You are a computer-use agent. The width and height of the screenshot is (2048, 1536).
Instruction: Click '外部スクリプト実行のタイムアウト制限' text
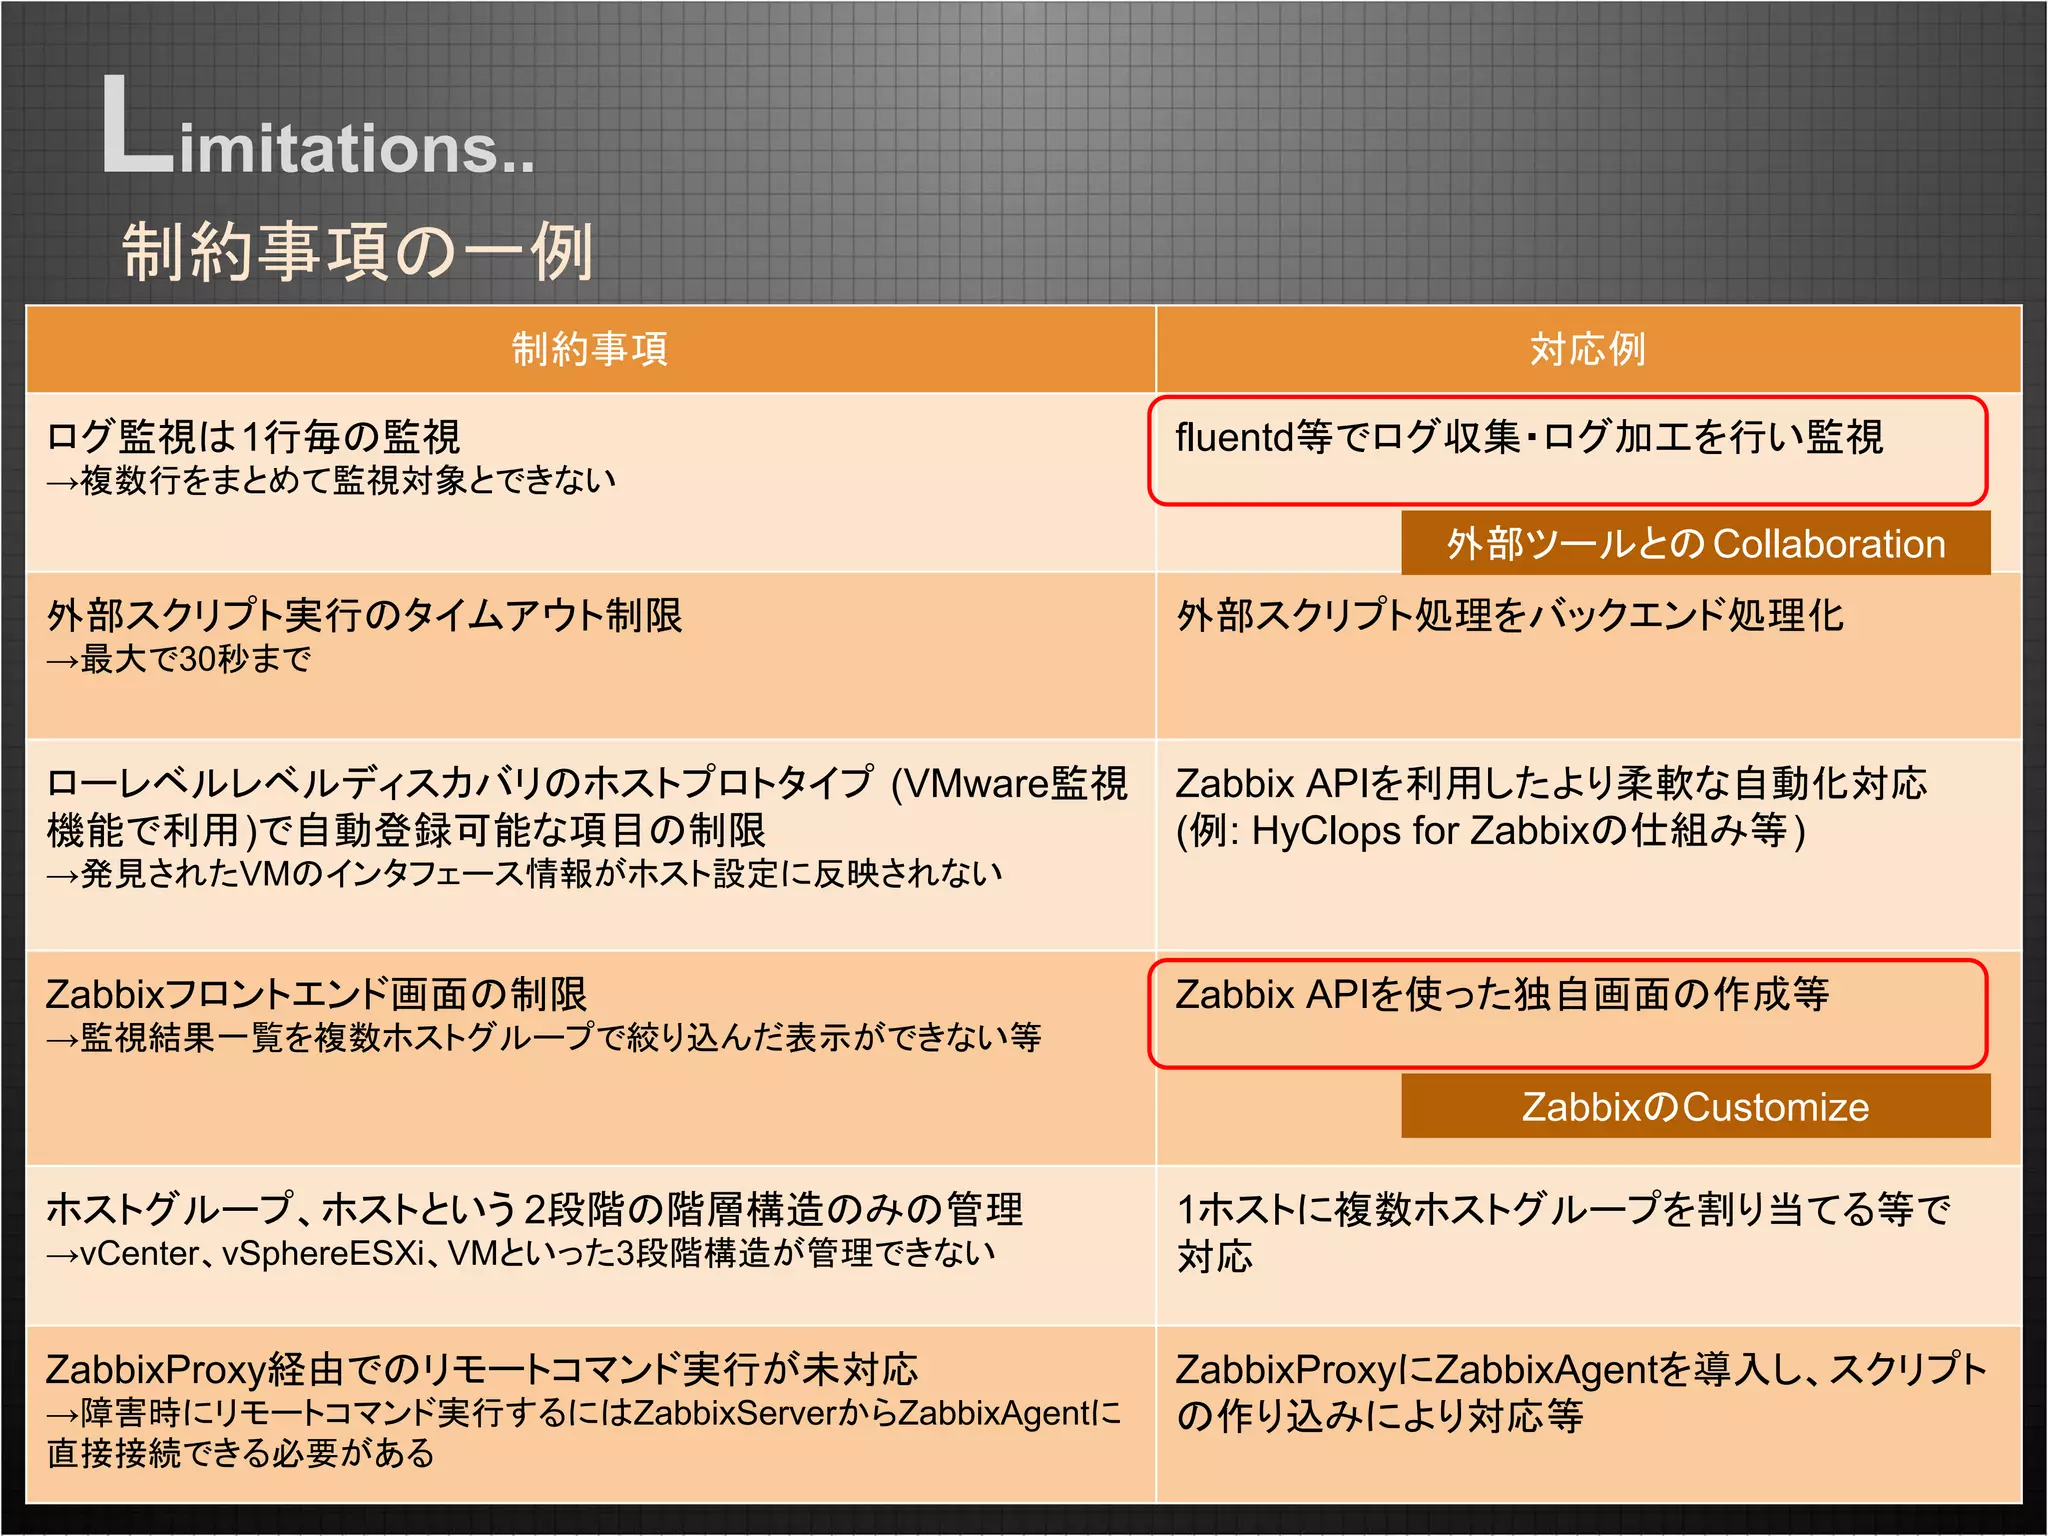pos(364,615)
